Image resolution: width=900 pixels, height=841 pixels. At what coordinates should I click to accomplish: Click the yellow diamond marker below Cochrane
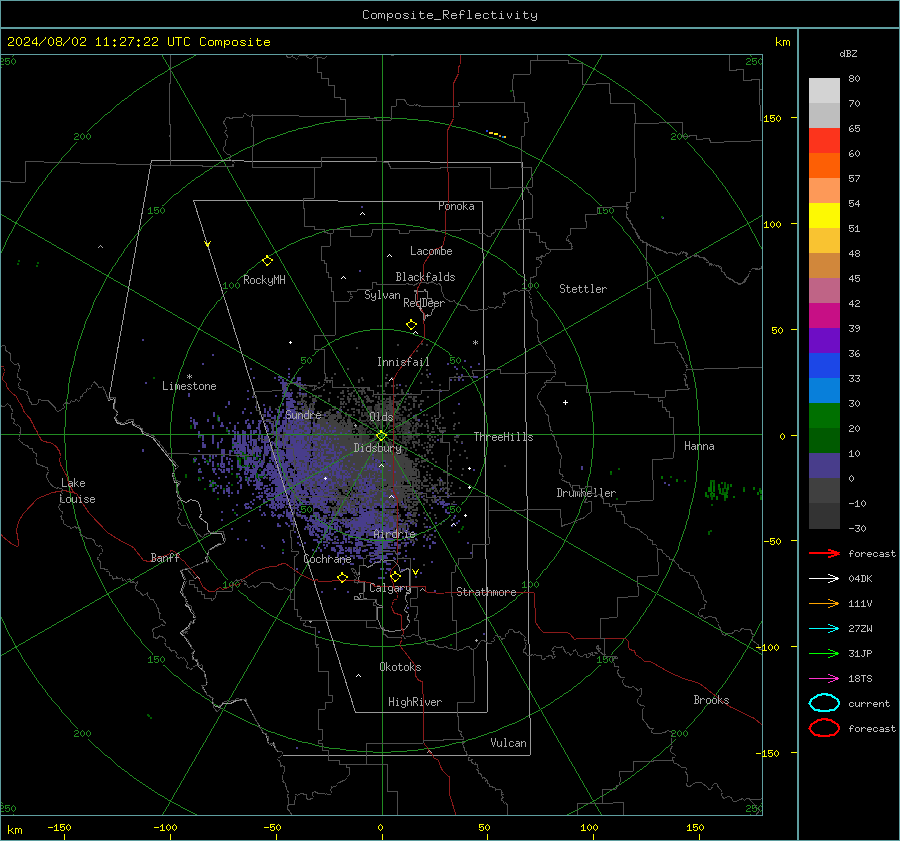[343, 577]
